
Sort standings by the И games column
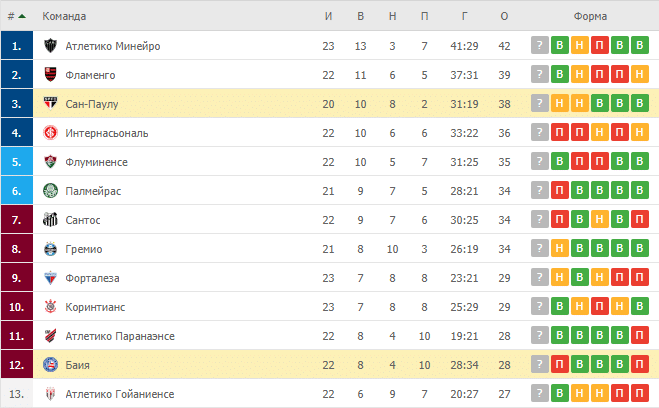coord(328,16)
